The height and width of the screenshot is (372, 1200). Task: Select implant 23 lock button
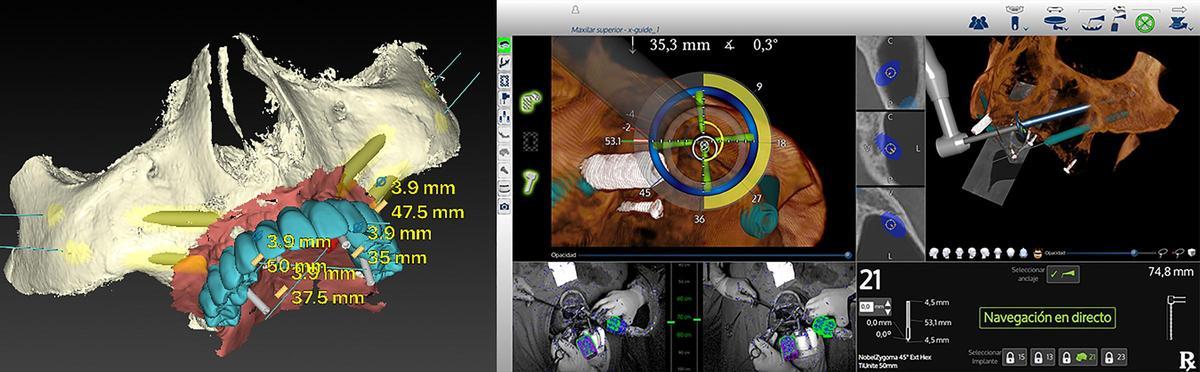(1115, 357)
